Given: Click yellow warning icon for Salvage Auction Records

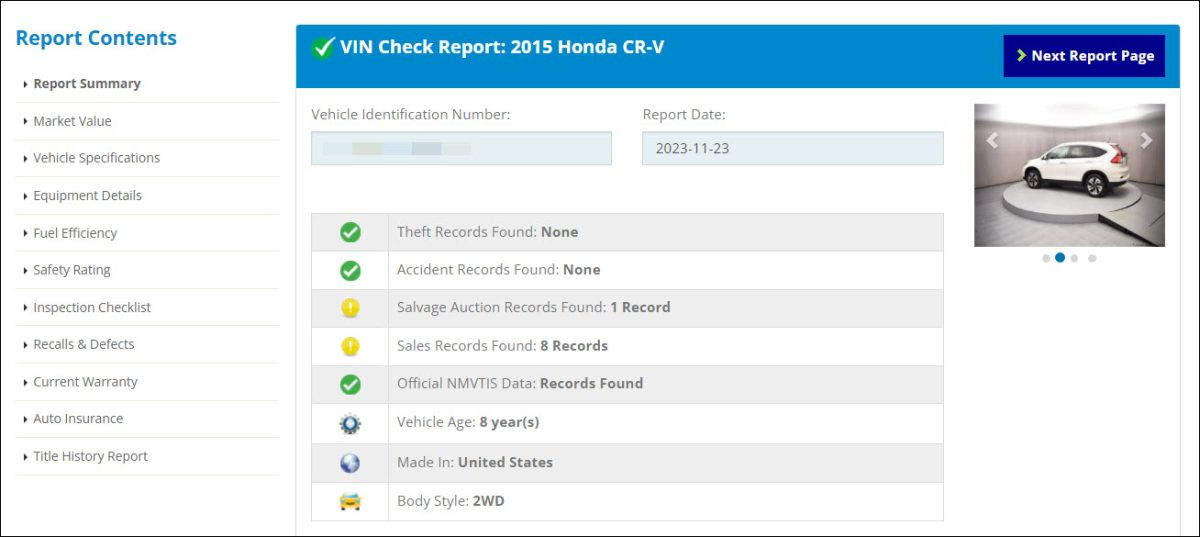Looking at the screenshot, I should pos(350,308).
